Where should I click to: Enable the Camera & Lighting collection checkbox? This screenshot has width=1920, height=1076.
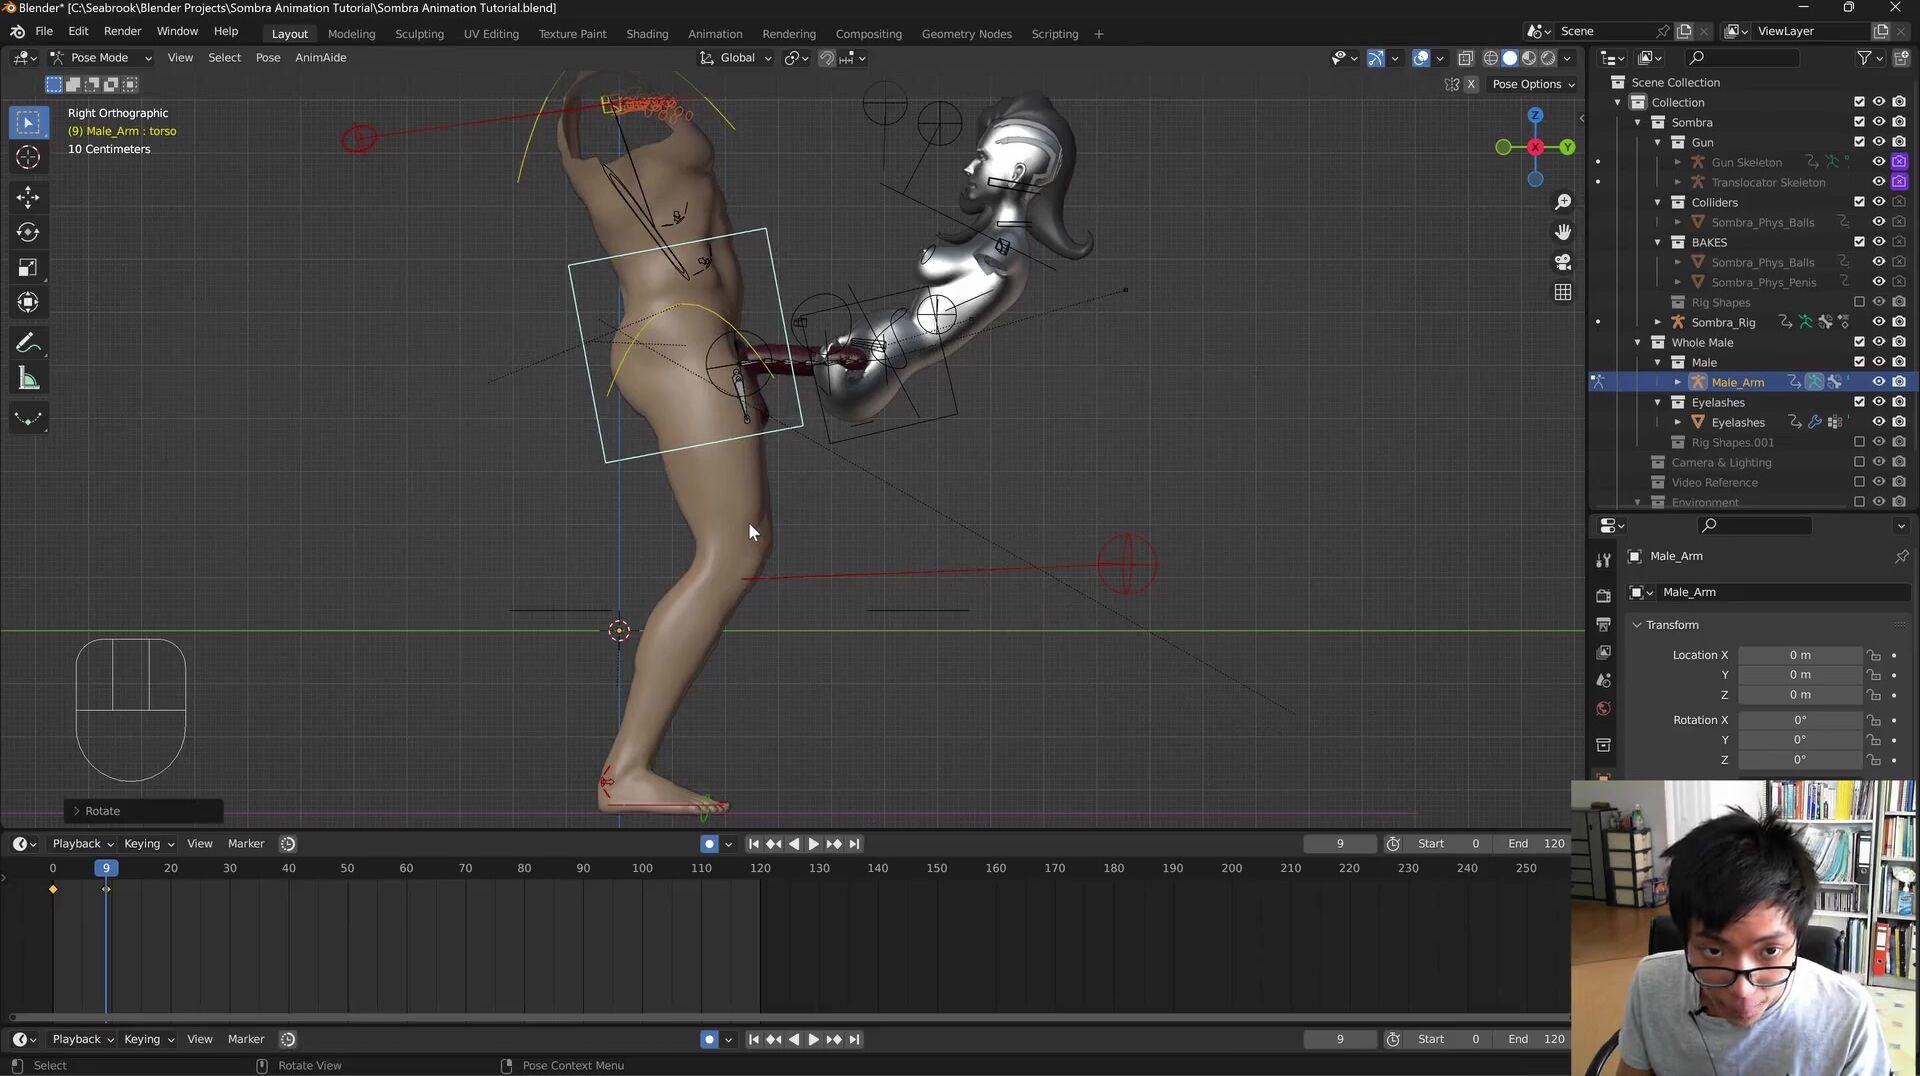coord(1859,462)
